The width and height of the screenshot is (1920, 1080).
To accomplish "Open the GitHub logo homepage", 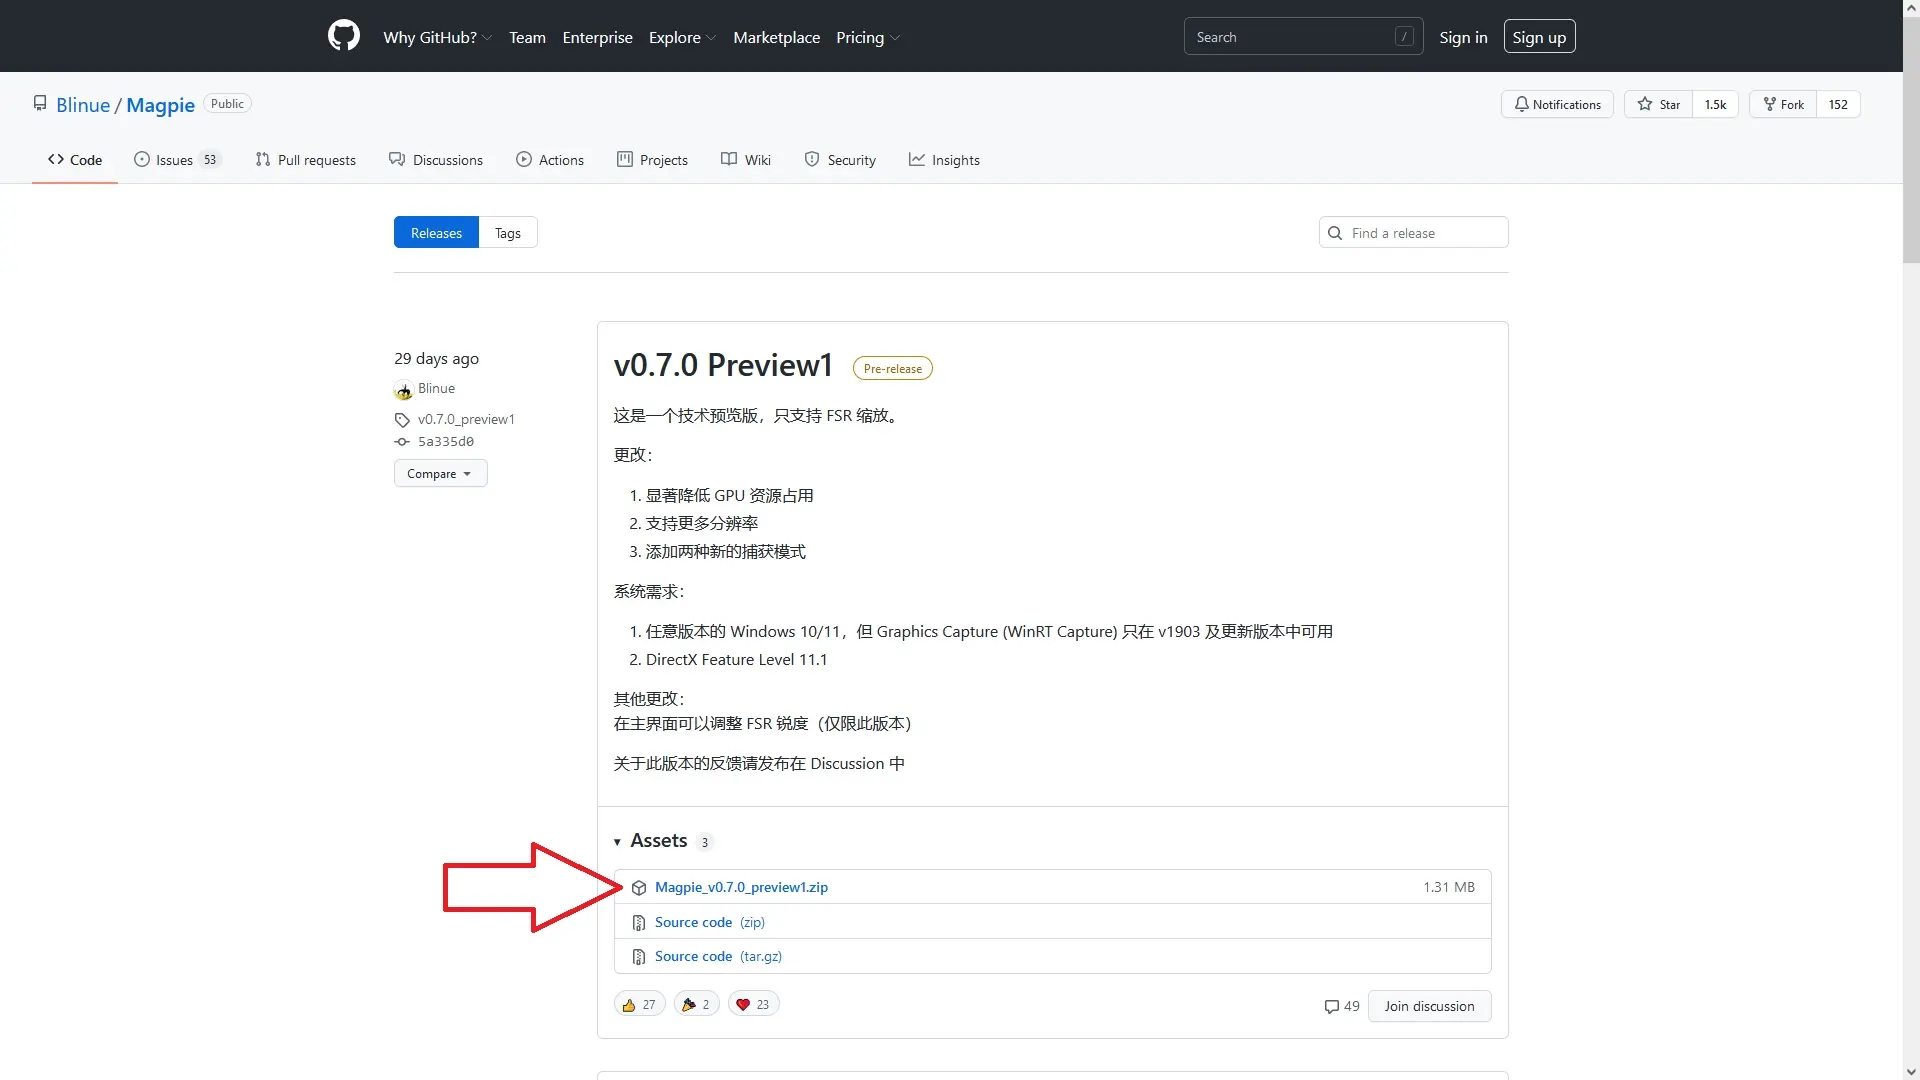I will coord(343,36).
